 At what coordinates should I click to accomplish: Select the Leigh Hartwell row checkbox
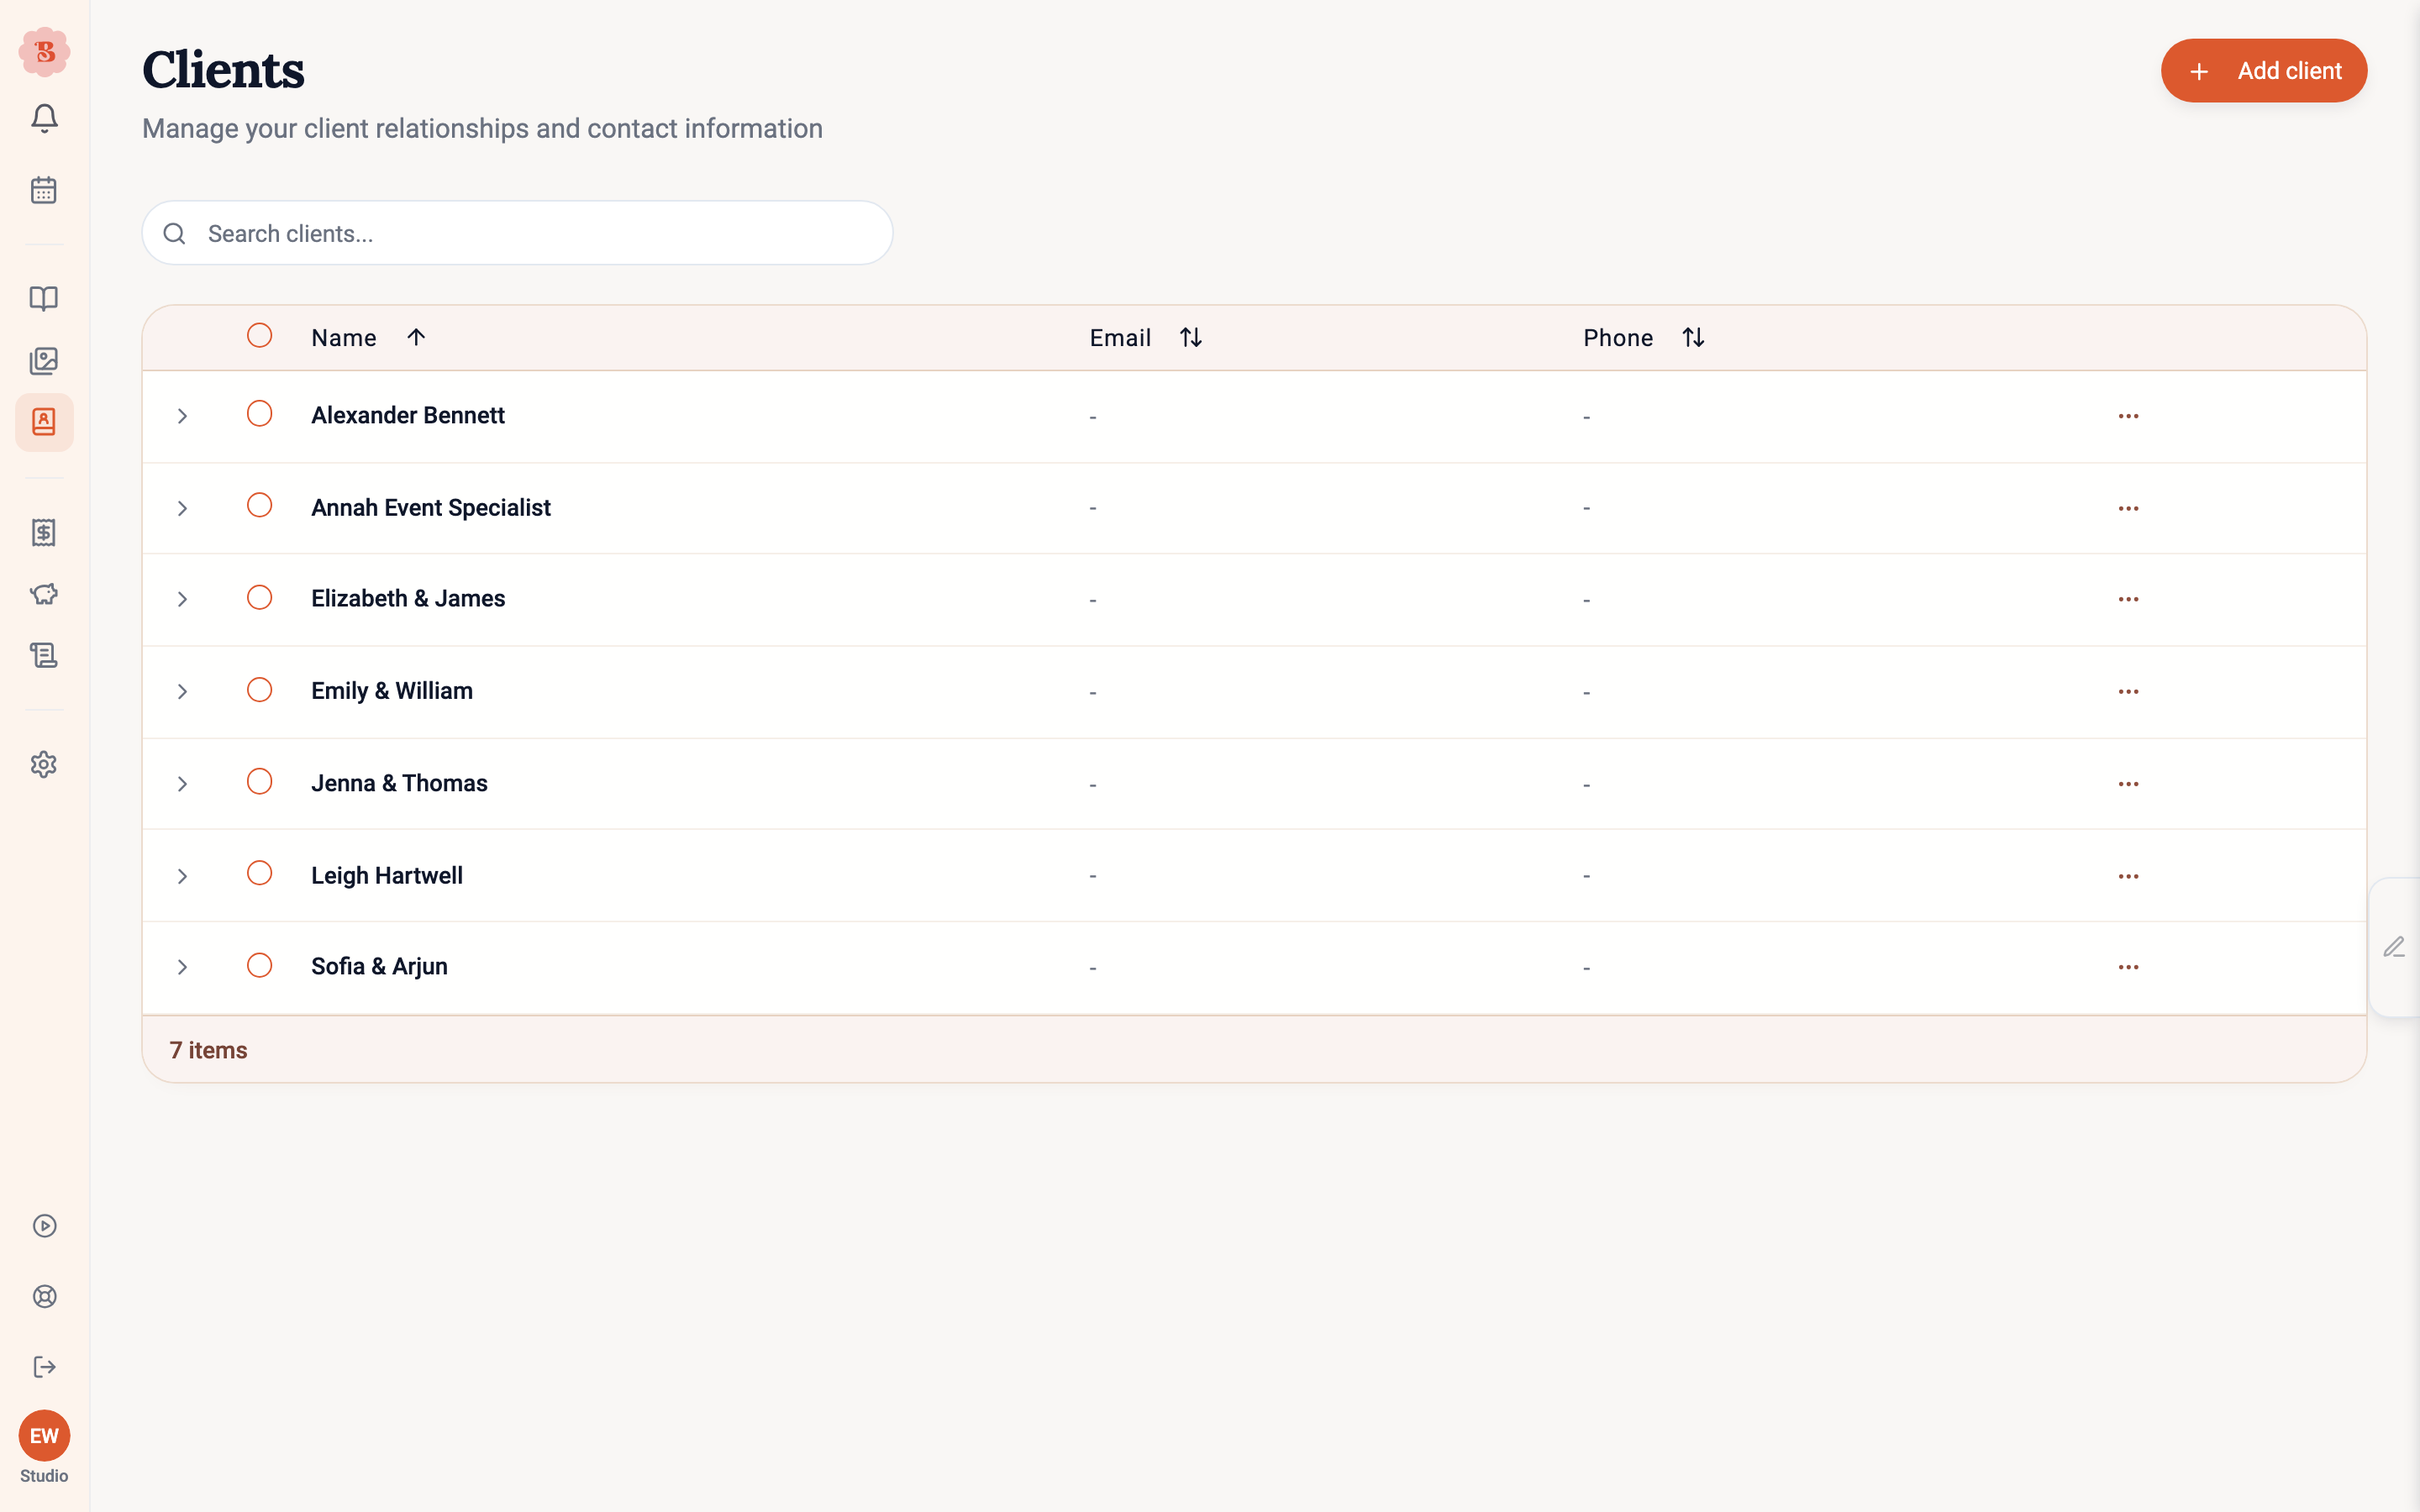(259, 873)
